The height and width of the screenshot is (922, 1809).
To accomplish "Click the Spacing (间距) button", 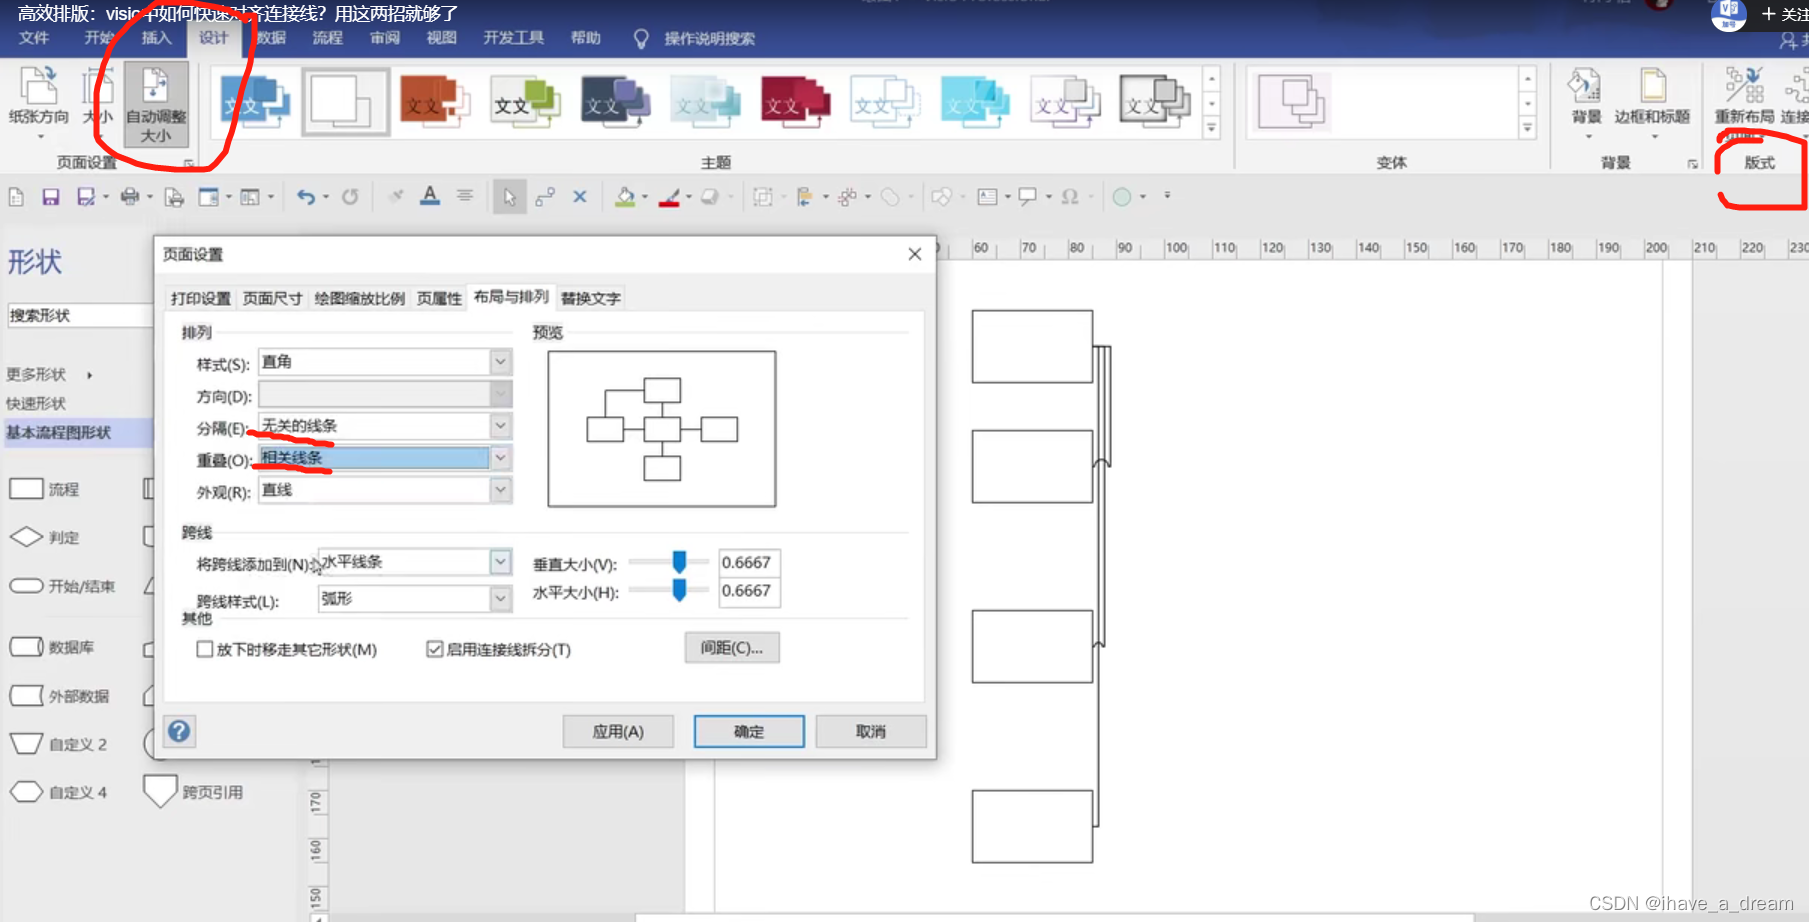I will [732, 648].
